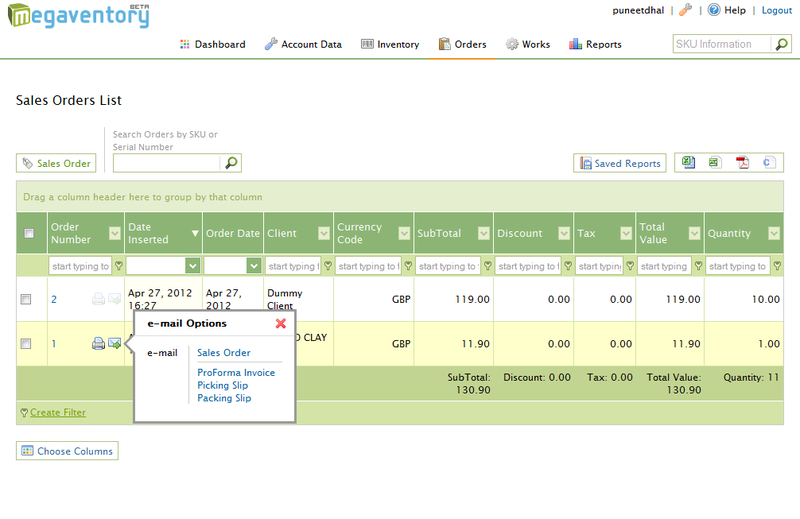Open Order Date filter date dropdown
This screenshot has width=800, height=519.
coord(254,266)
